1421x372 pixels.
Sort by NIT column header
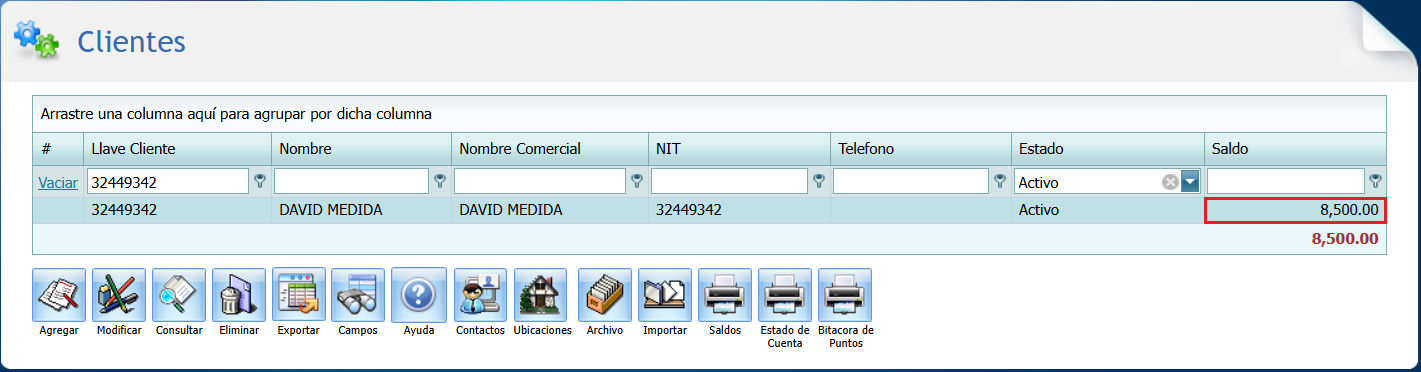tap(739, 148)
